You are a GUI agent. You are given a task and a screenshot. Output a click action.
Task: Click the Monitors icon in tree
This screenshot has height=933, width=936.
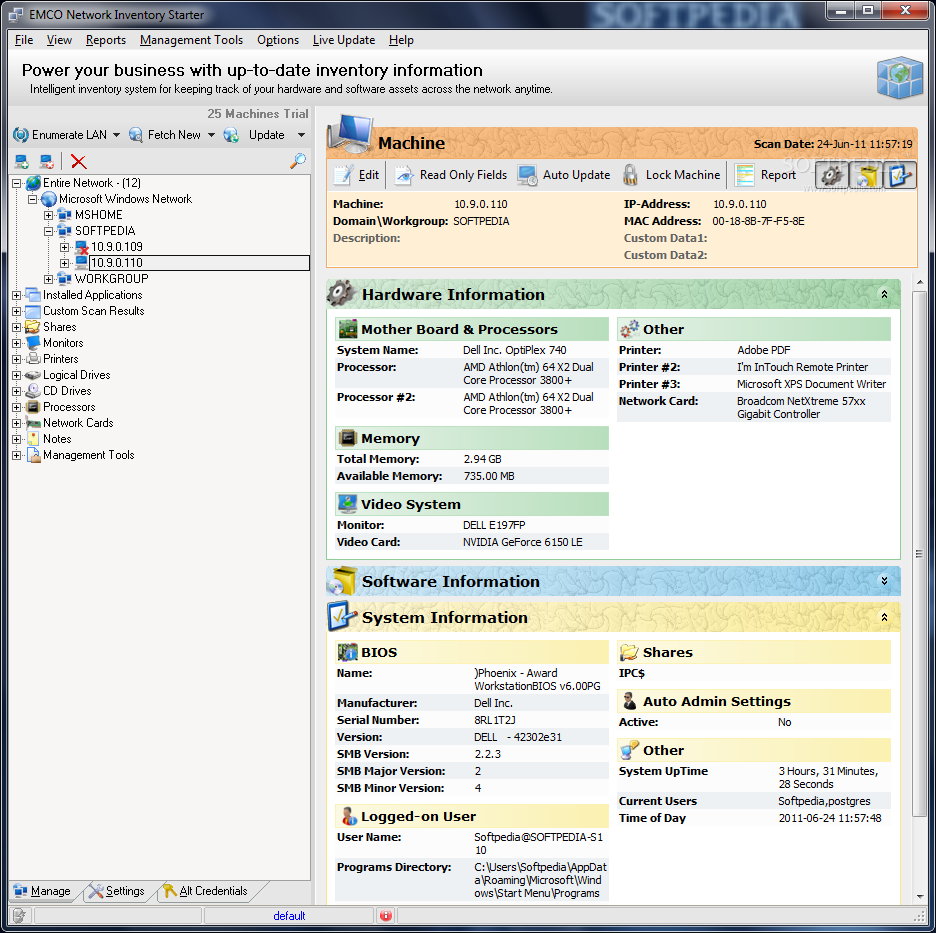pos(33,343)
